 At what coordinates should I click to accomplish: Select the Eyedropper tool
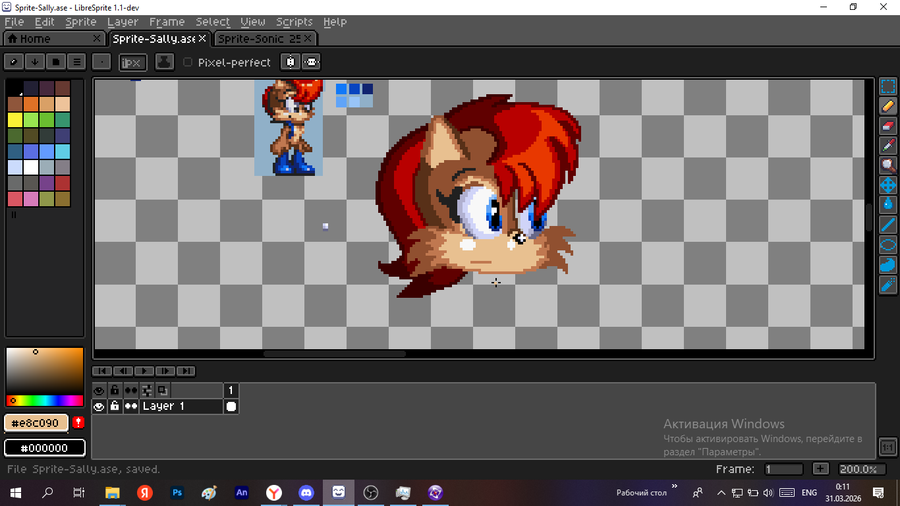click(x=887, y=146)
